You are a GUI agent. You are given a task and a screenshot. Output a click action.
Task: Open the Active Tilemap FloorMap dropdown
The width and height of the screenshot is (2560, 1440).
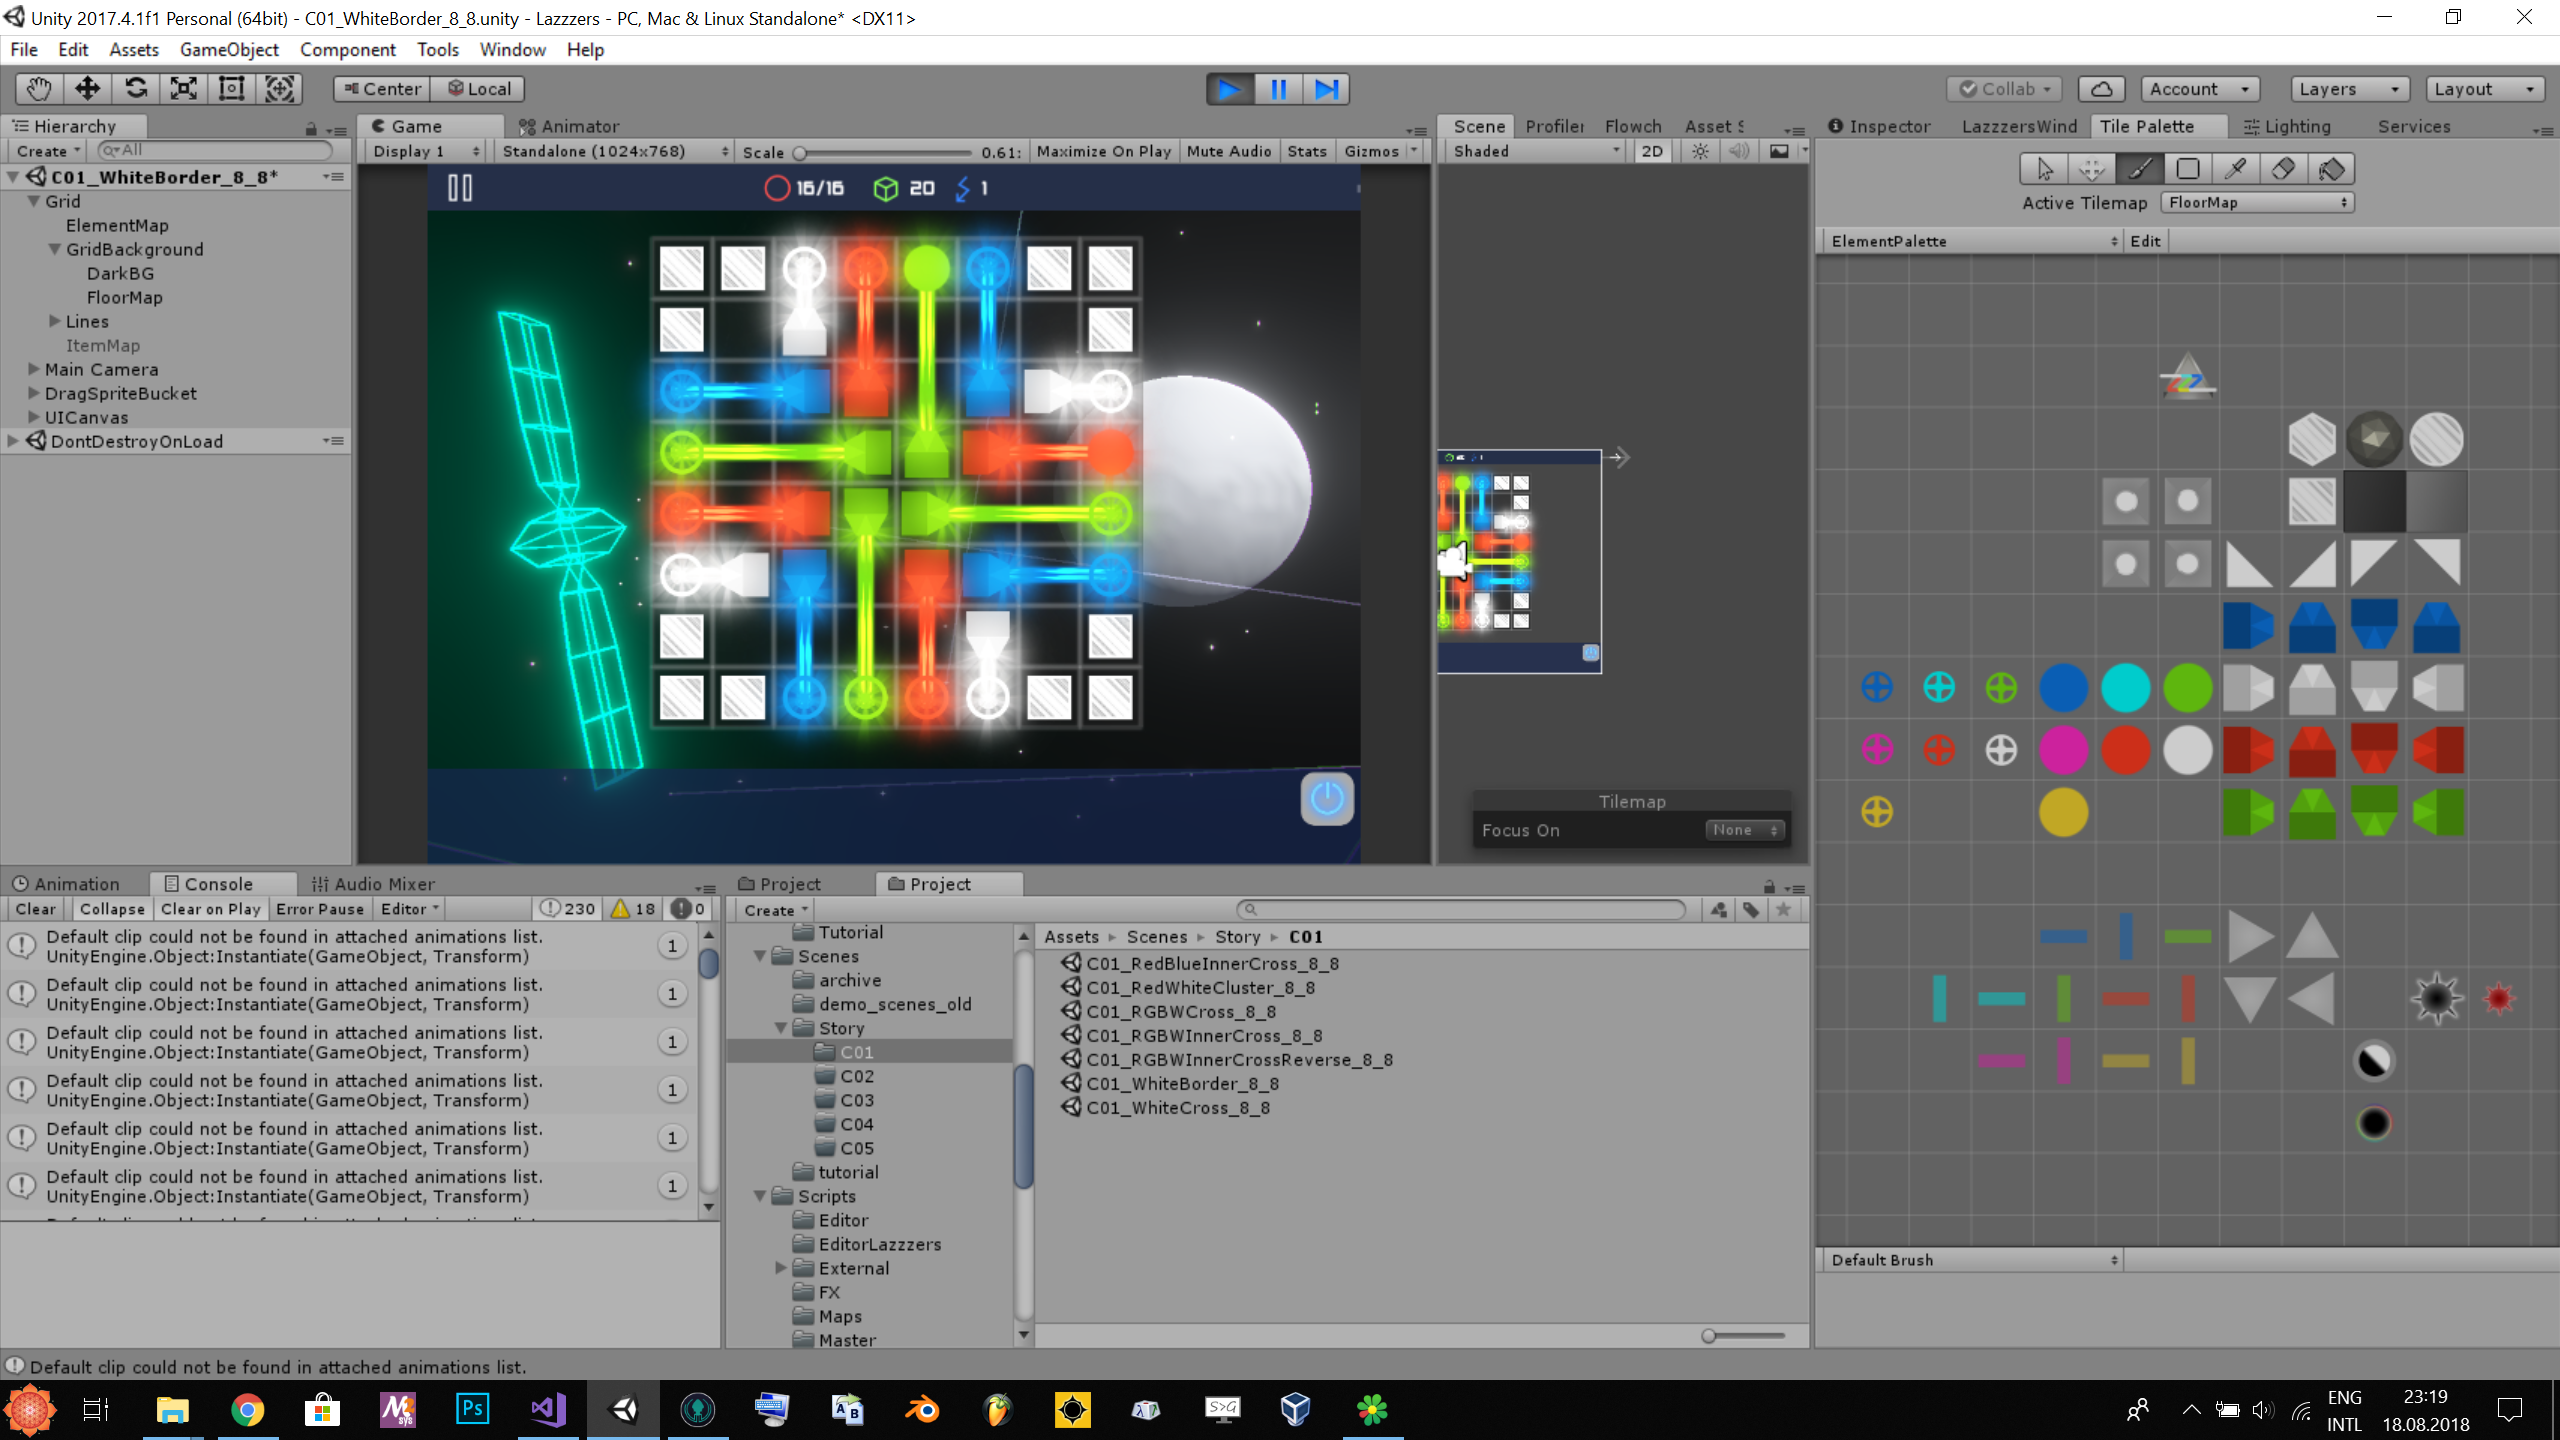pos(2256,202)
